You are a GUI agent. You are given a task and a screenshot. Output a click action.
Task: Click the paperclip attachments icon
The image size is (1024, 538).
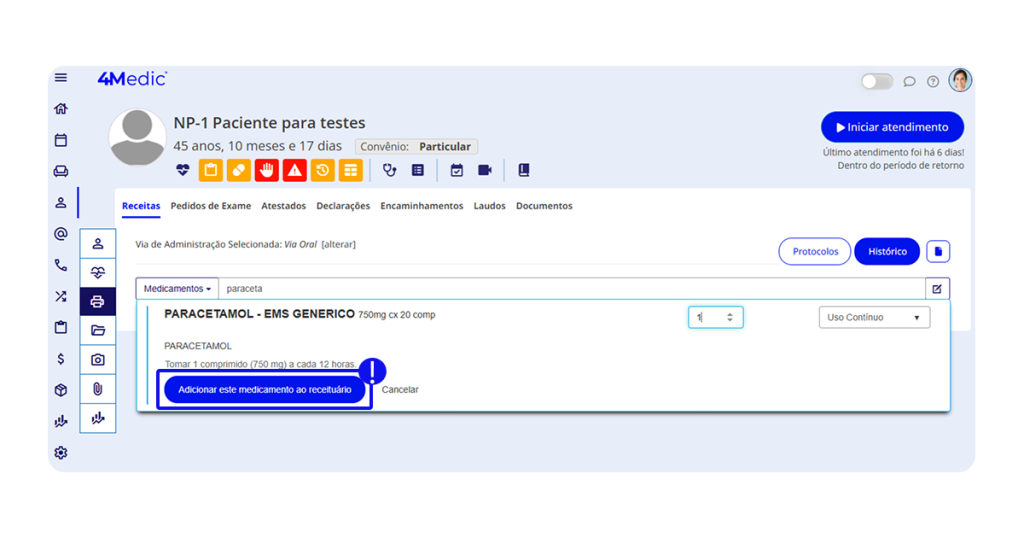click(97, 389)
